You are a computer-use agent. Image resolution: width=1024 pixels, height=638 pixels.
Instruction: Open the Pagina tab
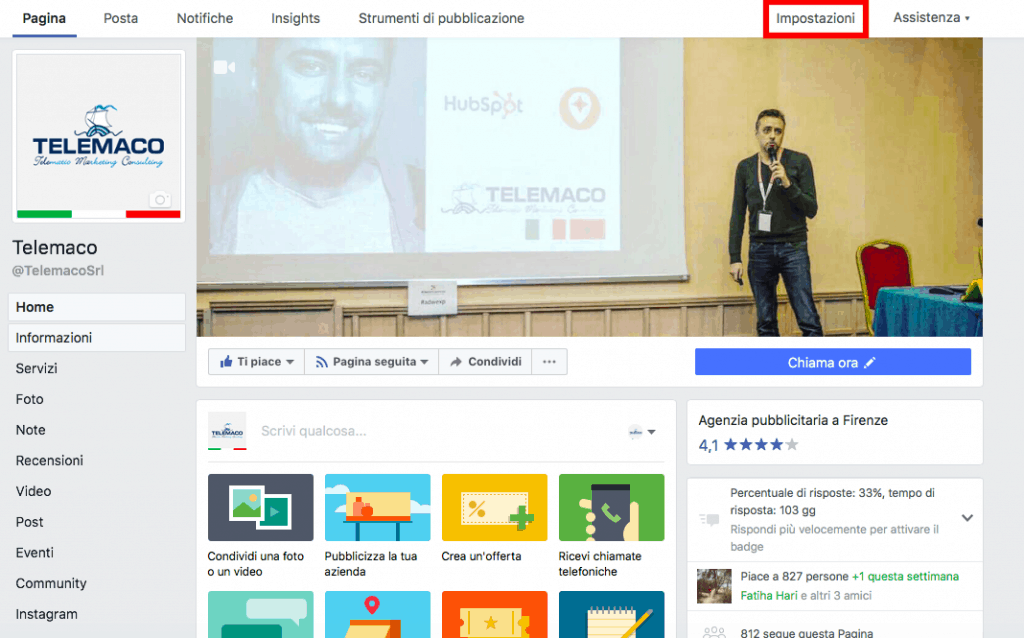44,18
